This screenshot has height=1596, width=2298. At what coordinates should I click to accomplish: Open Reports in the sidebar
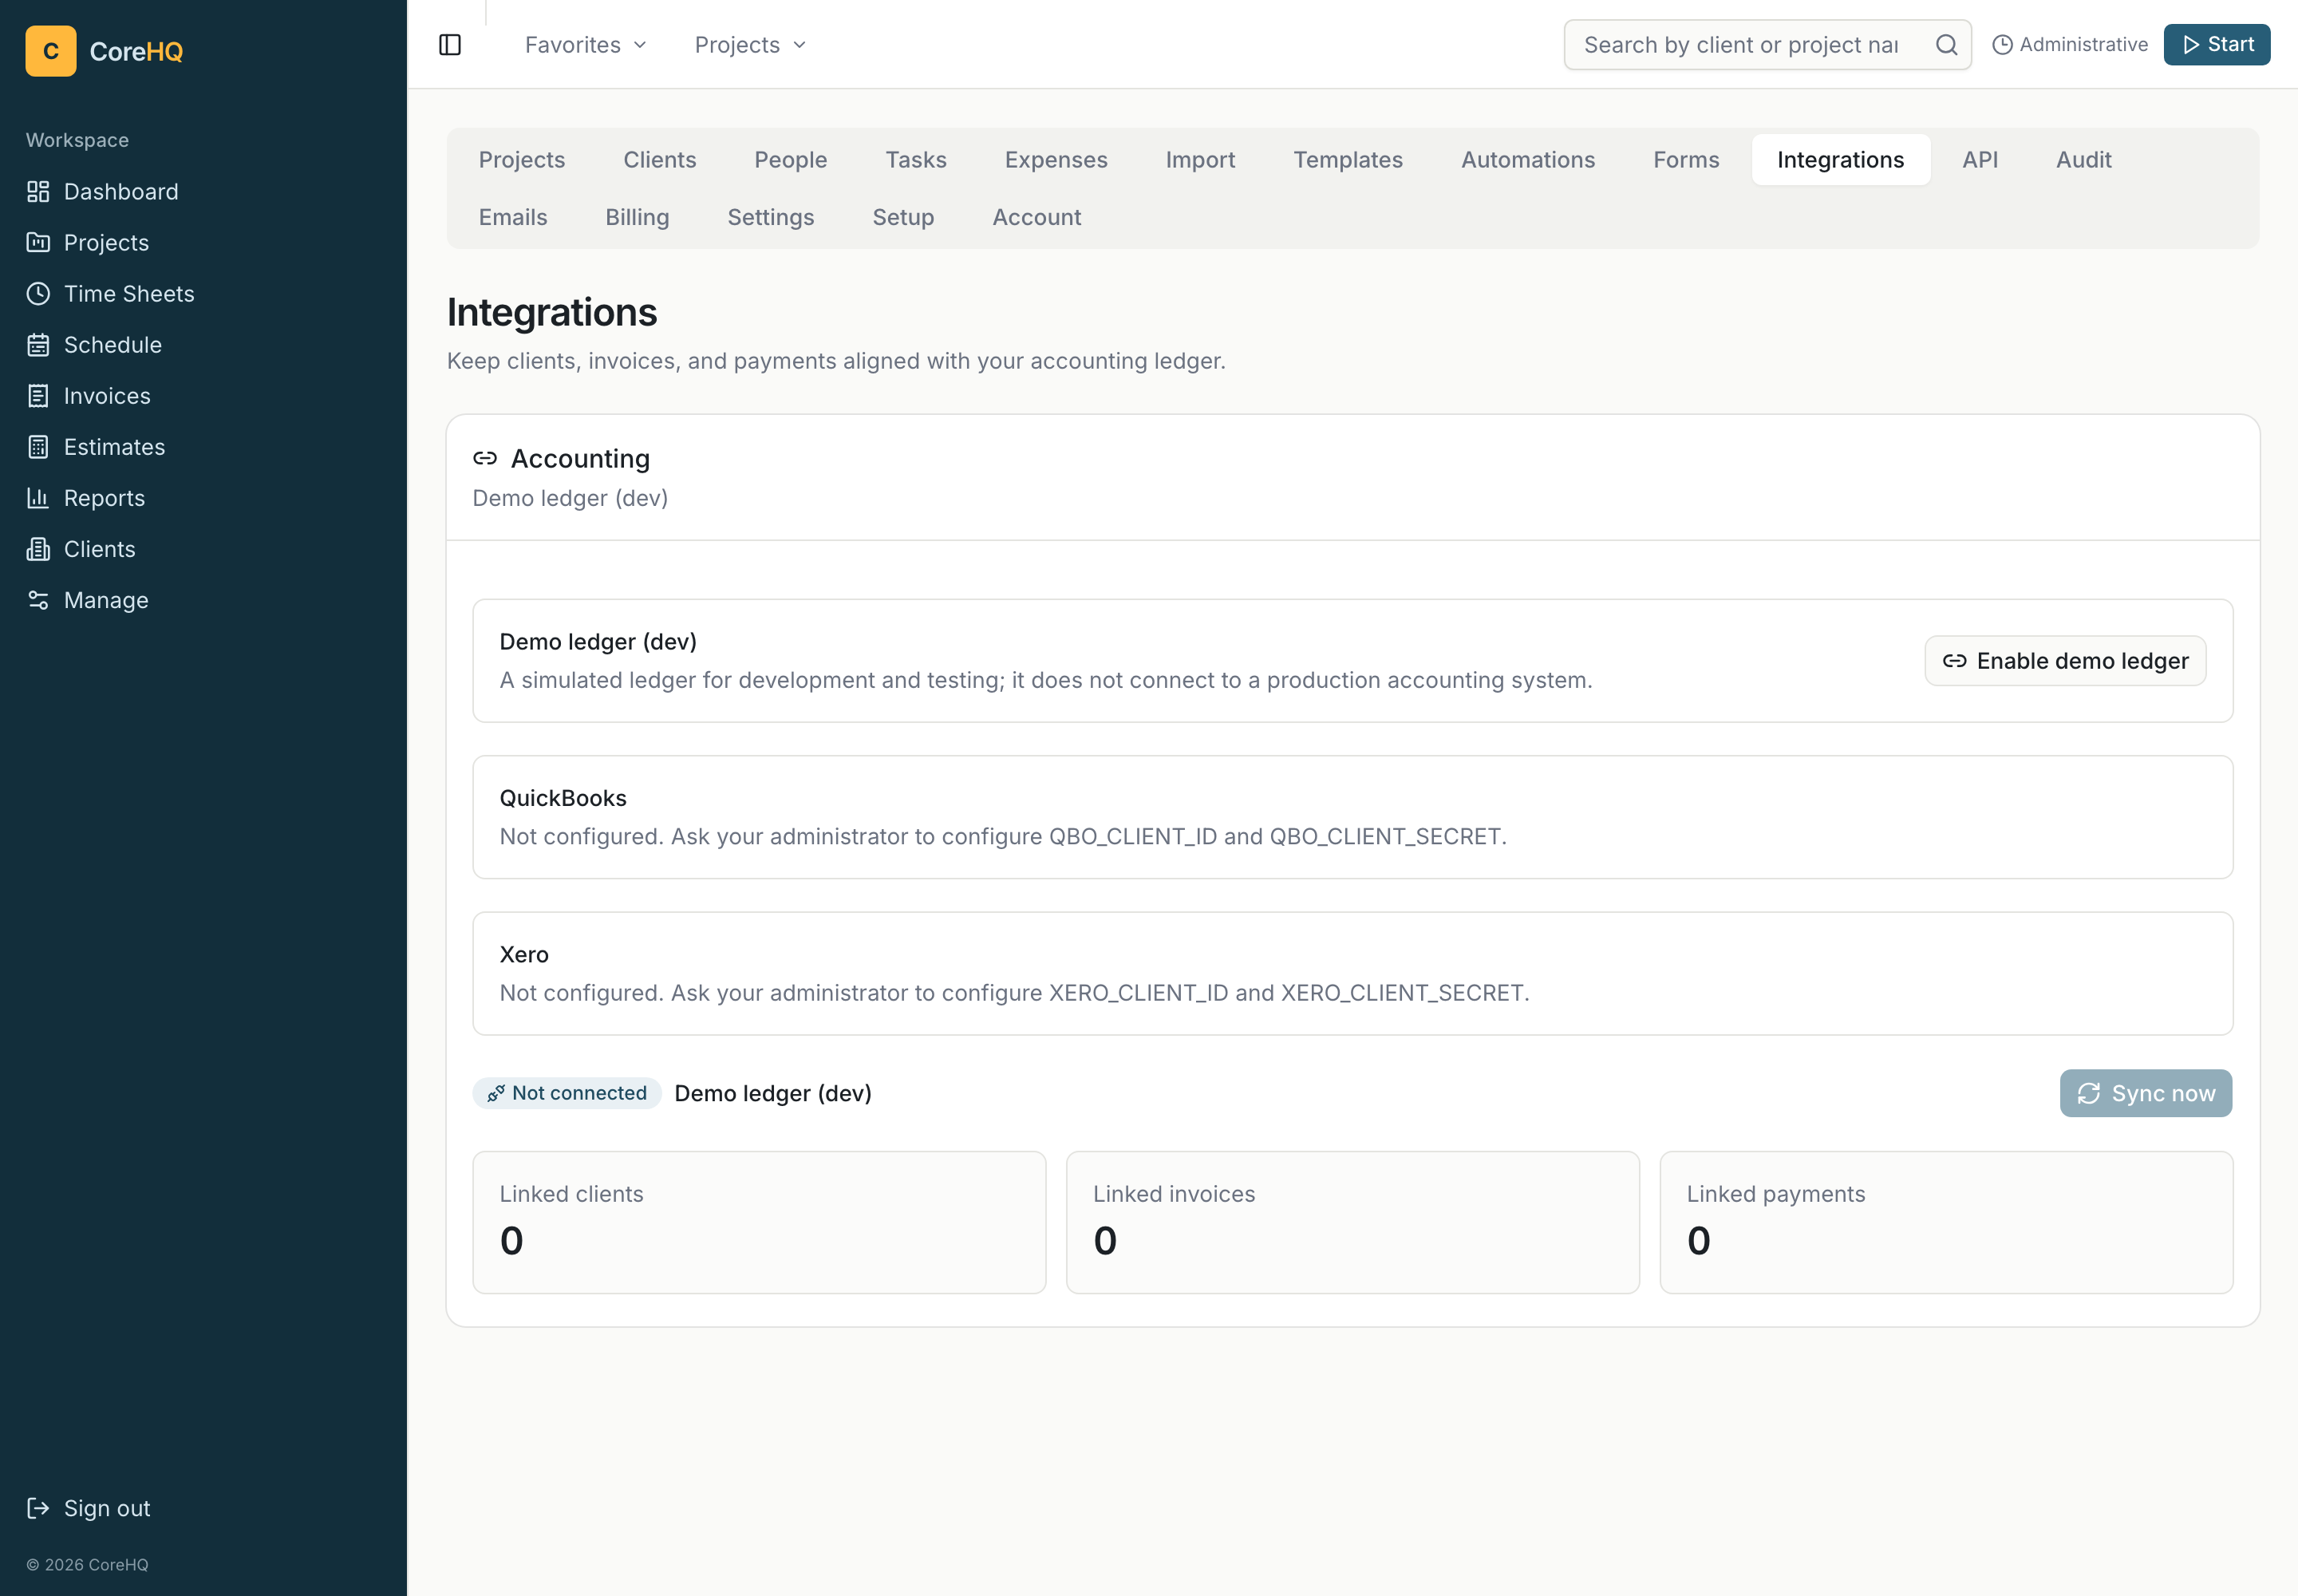point(203,497)
